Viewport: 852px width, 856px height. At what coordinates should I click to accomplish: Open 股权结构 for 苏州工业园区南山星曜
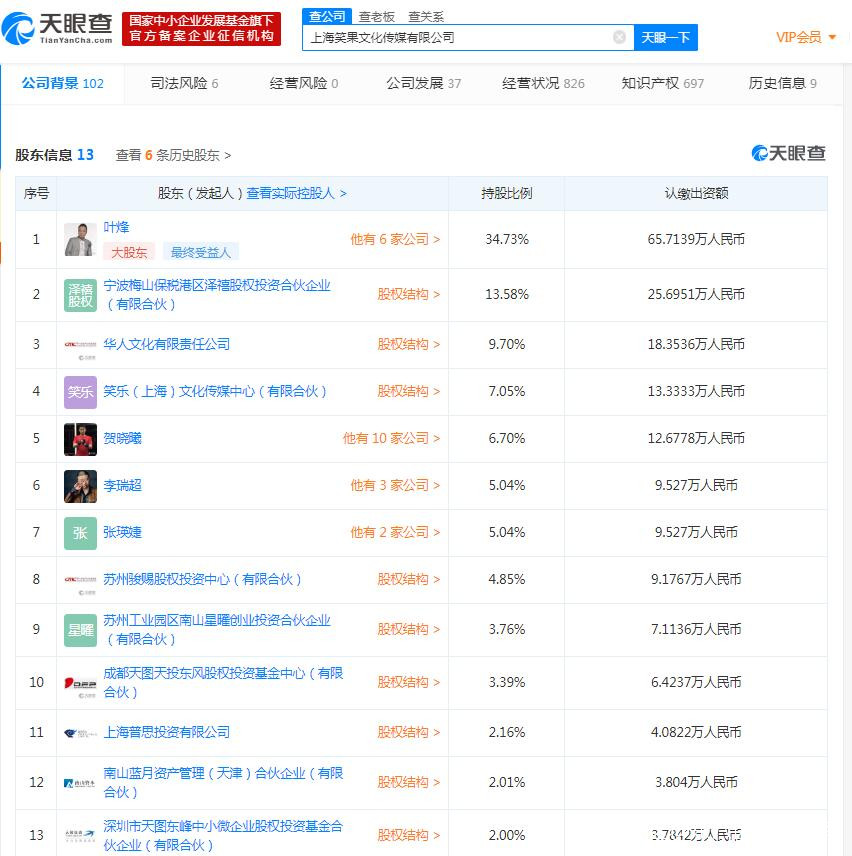(408, 629)
